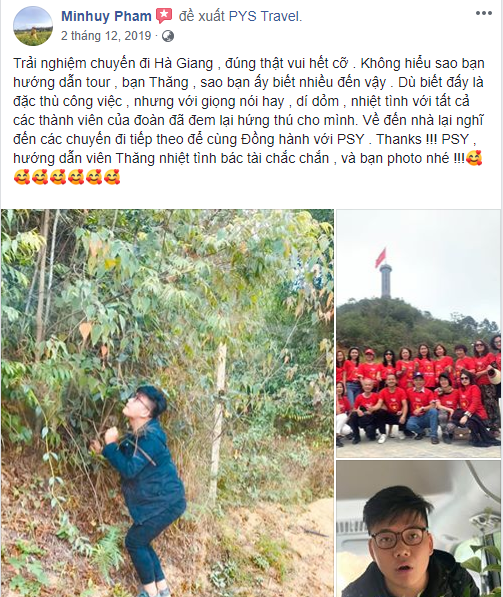Click the person's head in the large photo
This screenshot has width=503, height=597.
(146, 403)
